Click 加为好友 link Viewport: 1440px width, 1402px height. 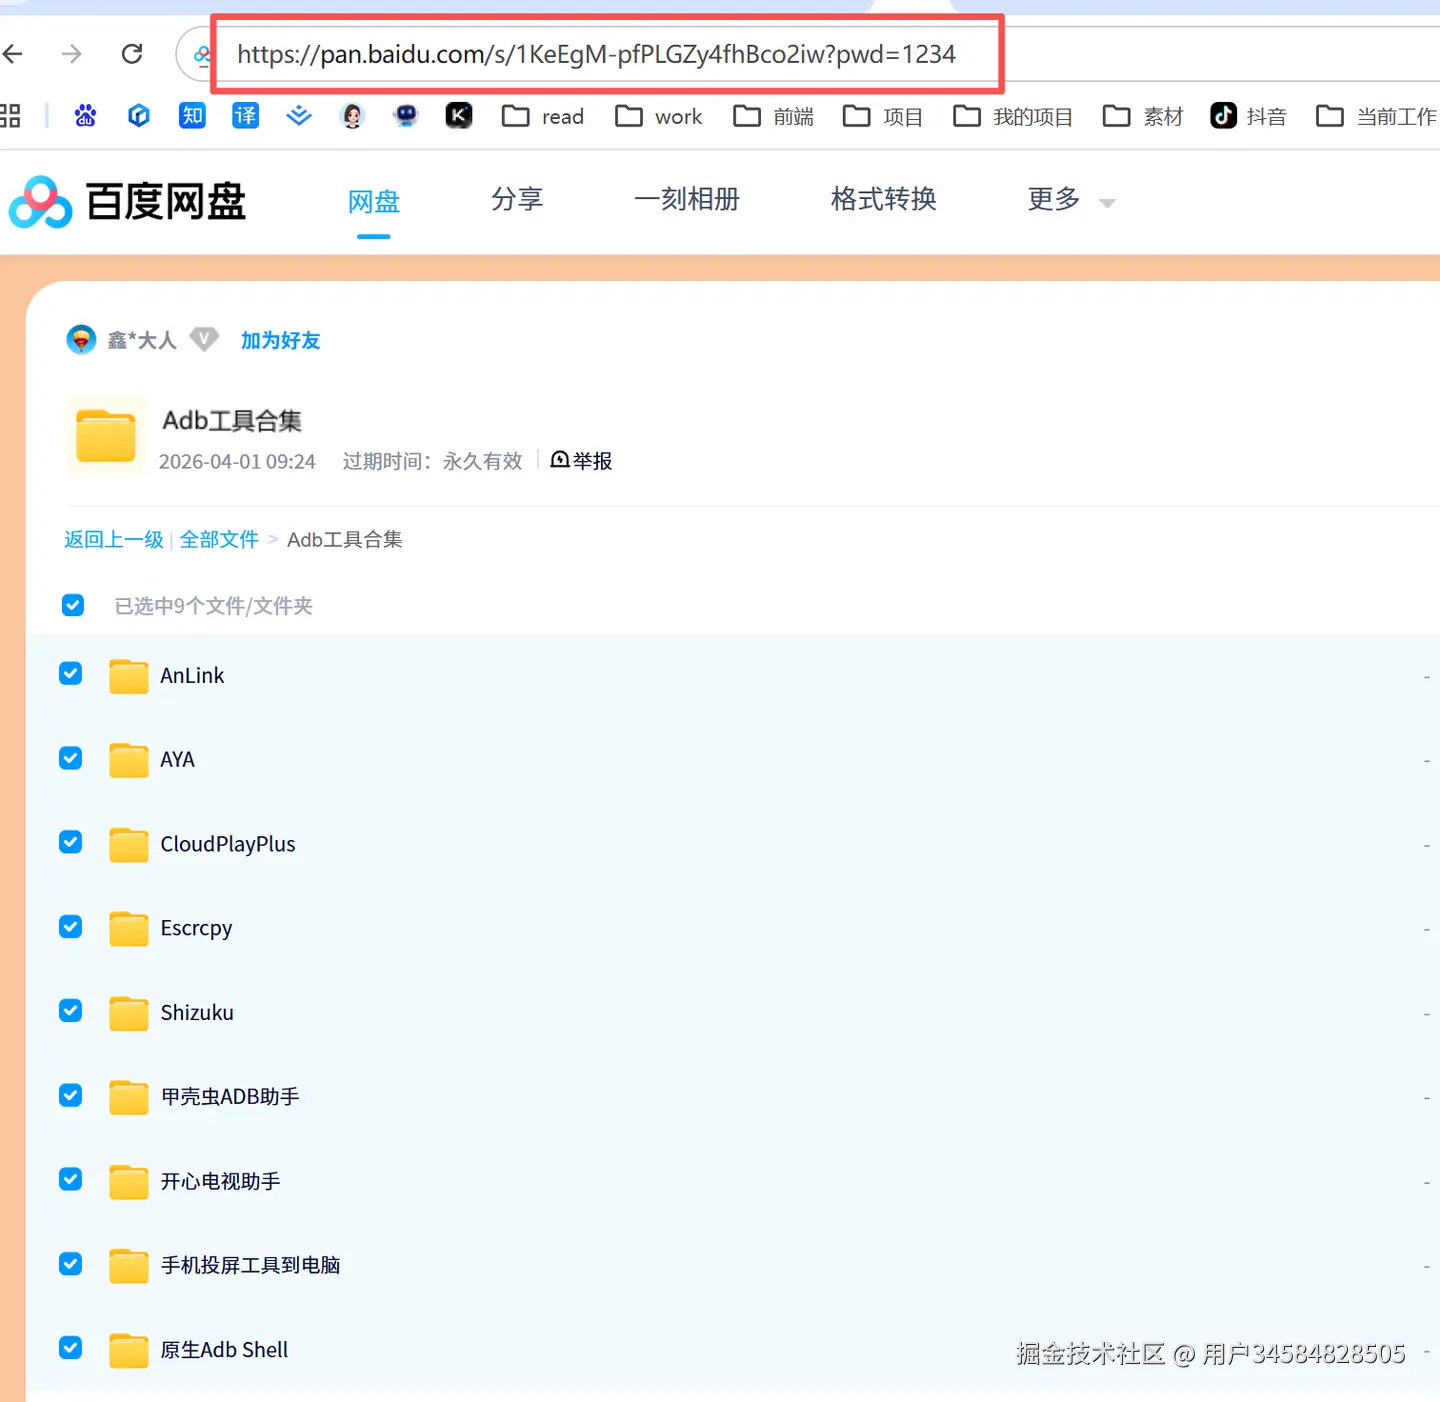point(281,340)
